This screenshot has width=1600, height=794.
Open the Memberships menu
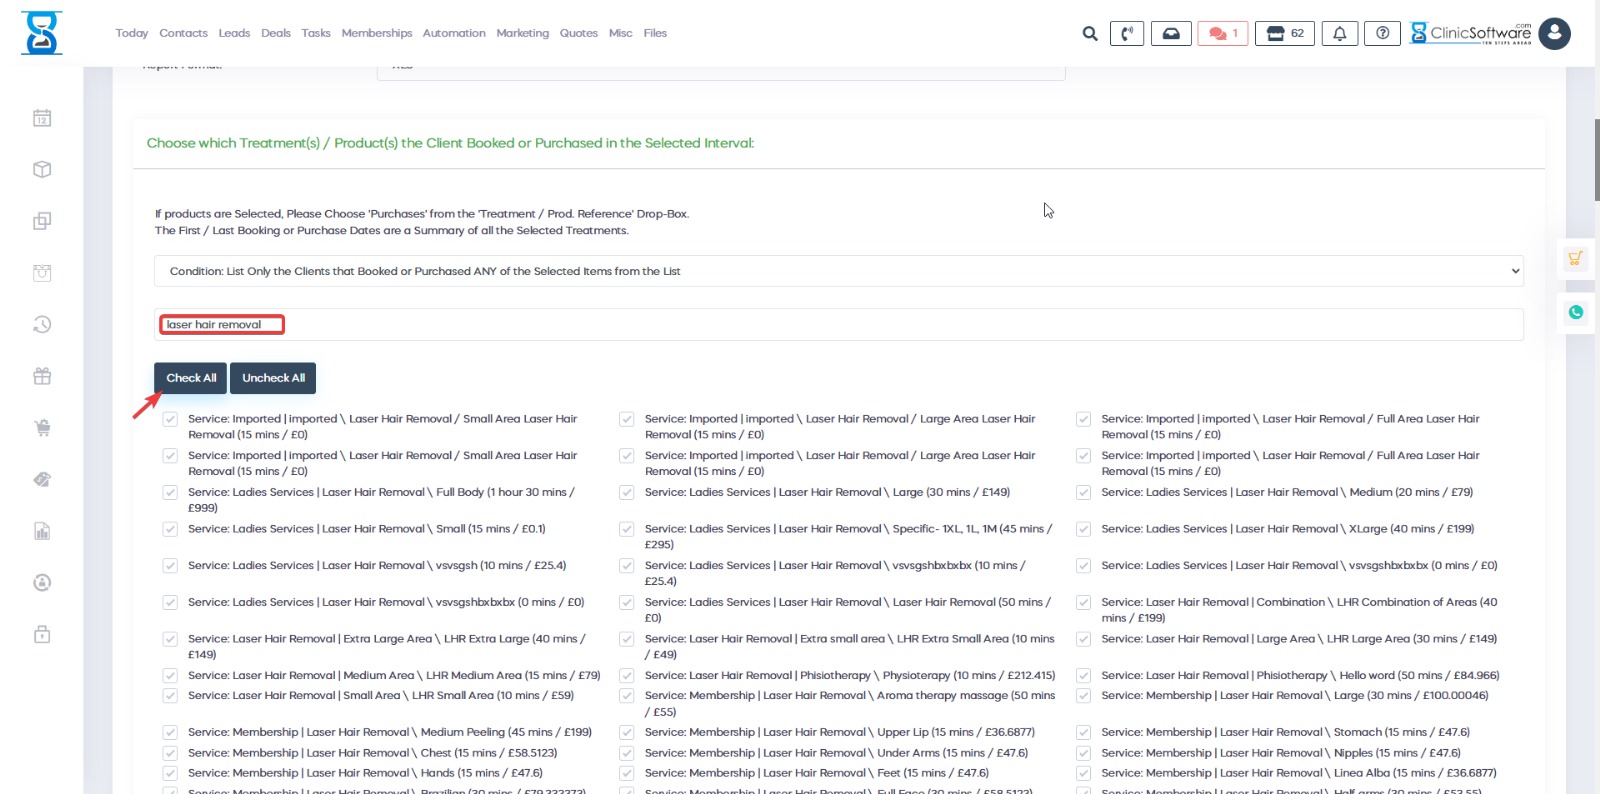[x=376, y=33]
